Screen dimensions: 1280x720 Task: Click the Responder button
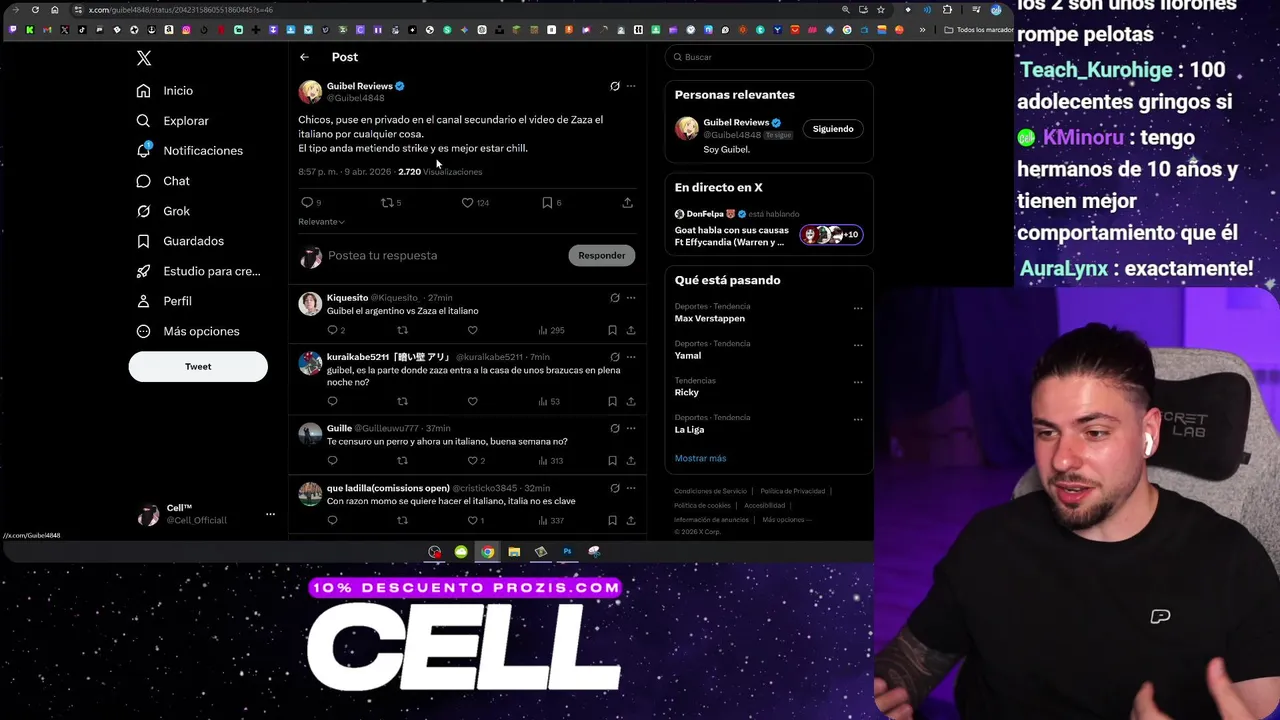tap(602, 256)
